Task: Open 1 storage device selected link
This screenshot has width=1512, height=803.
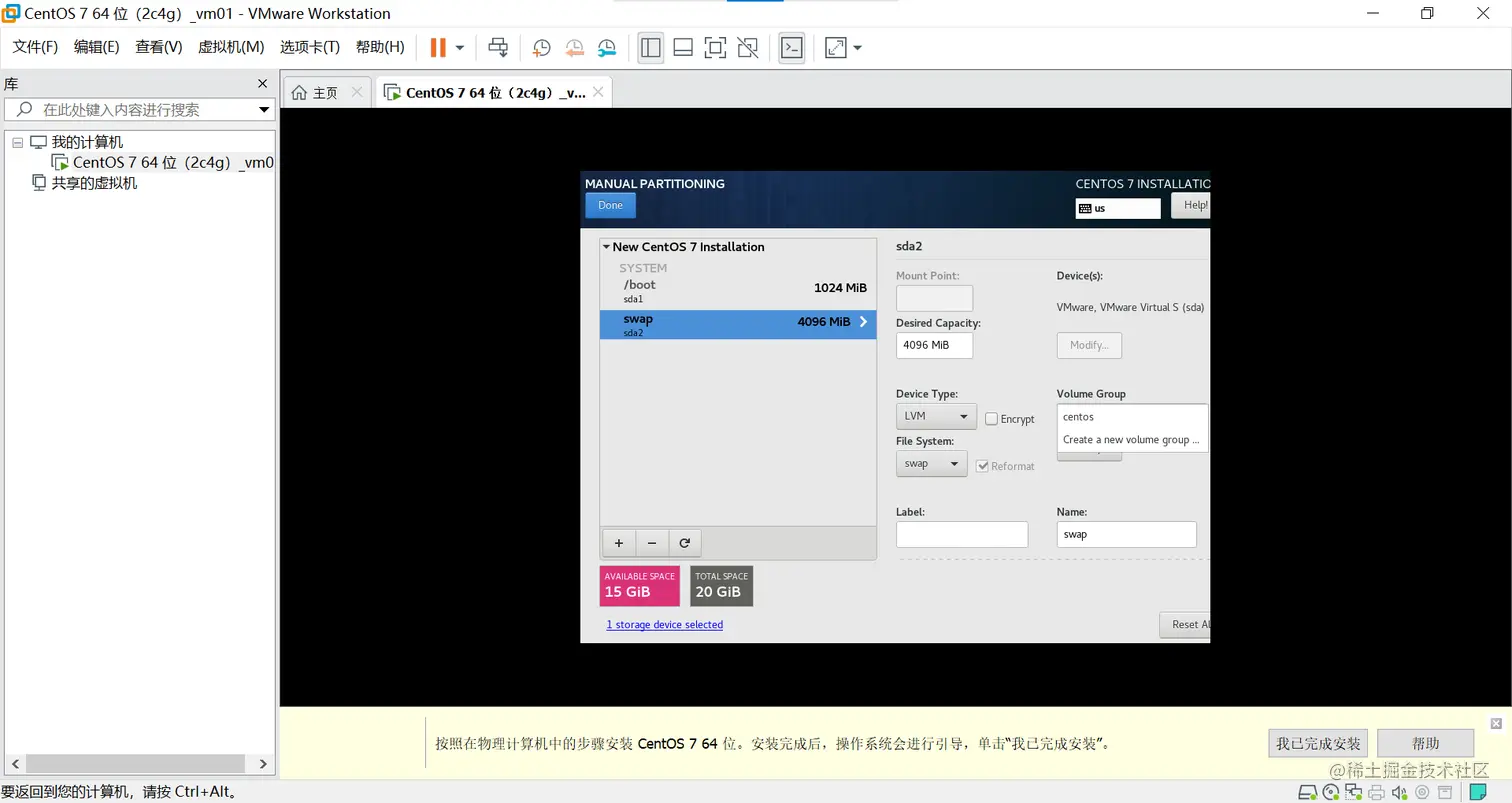Action: point(665,625)
